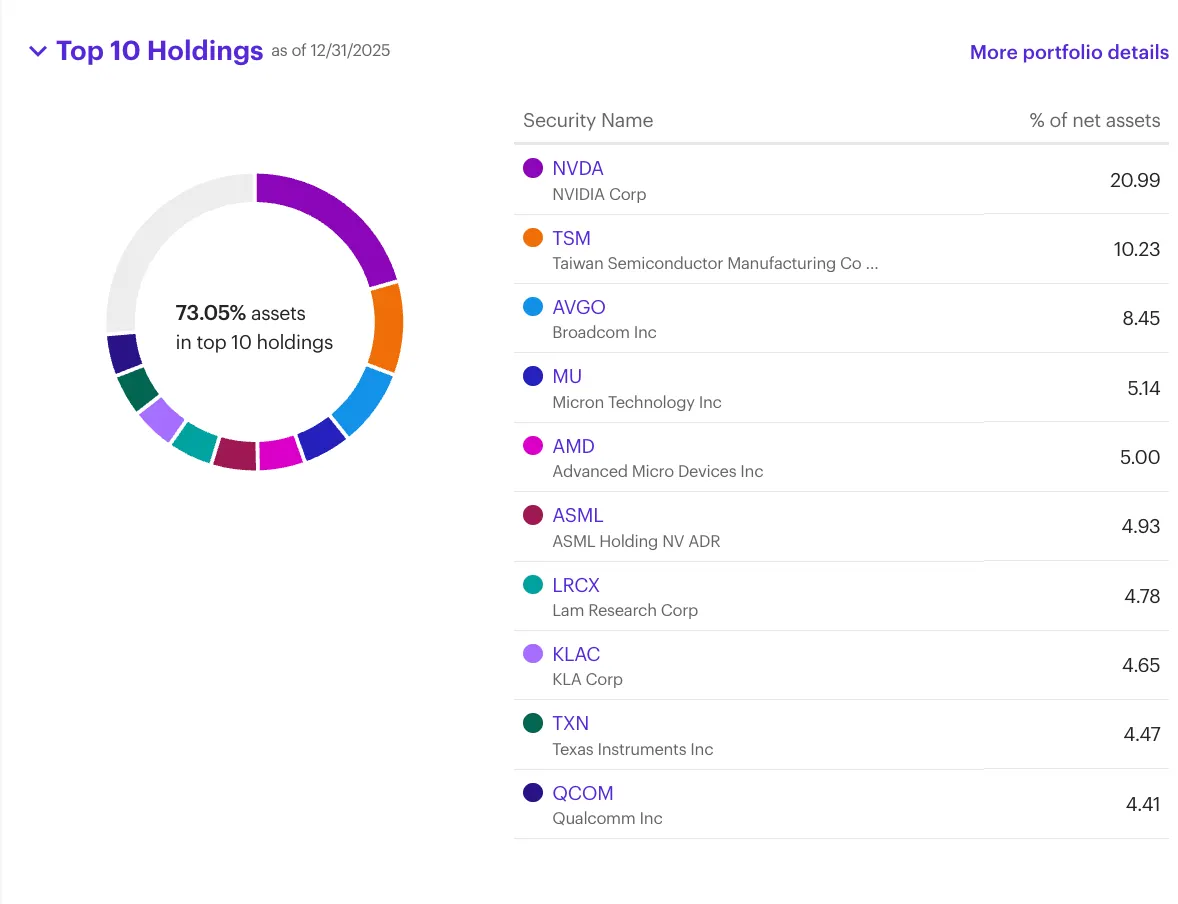The height and width of the screenshot is (904, 1178).
Task: Open More portfolio details link
Action: tap(1069, 52)
